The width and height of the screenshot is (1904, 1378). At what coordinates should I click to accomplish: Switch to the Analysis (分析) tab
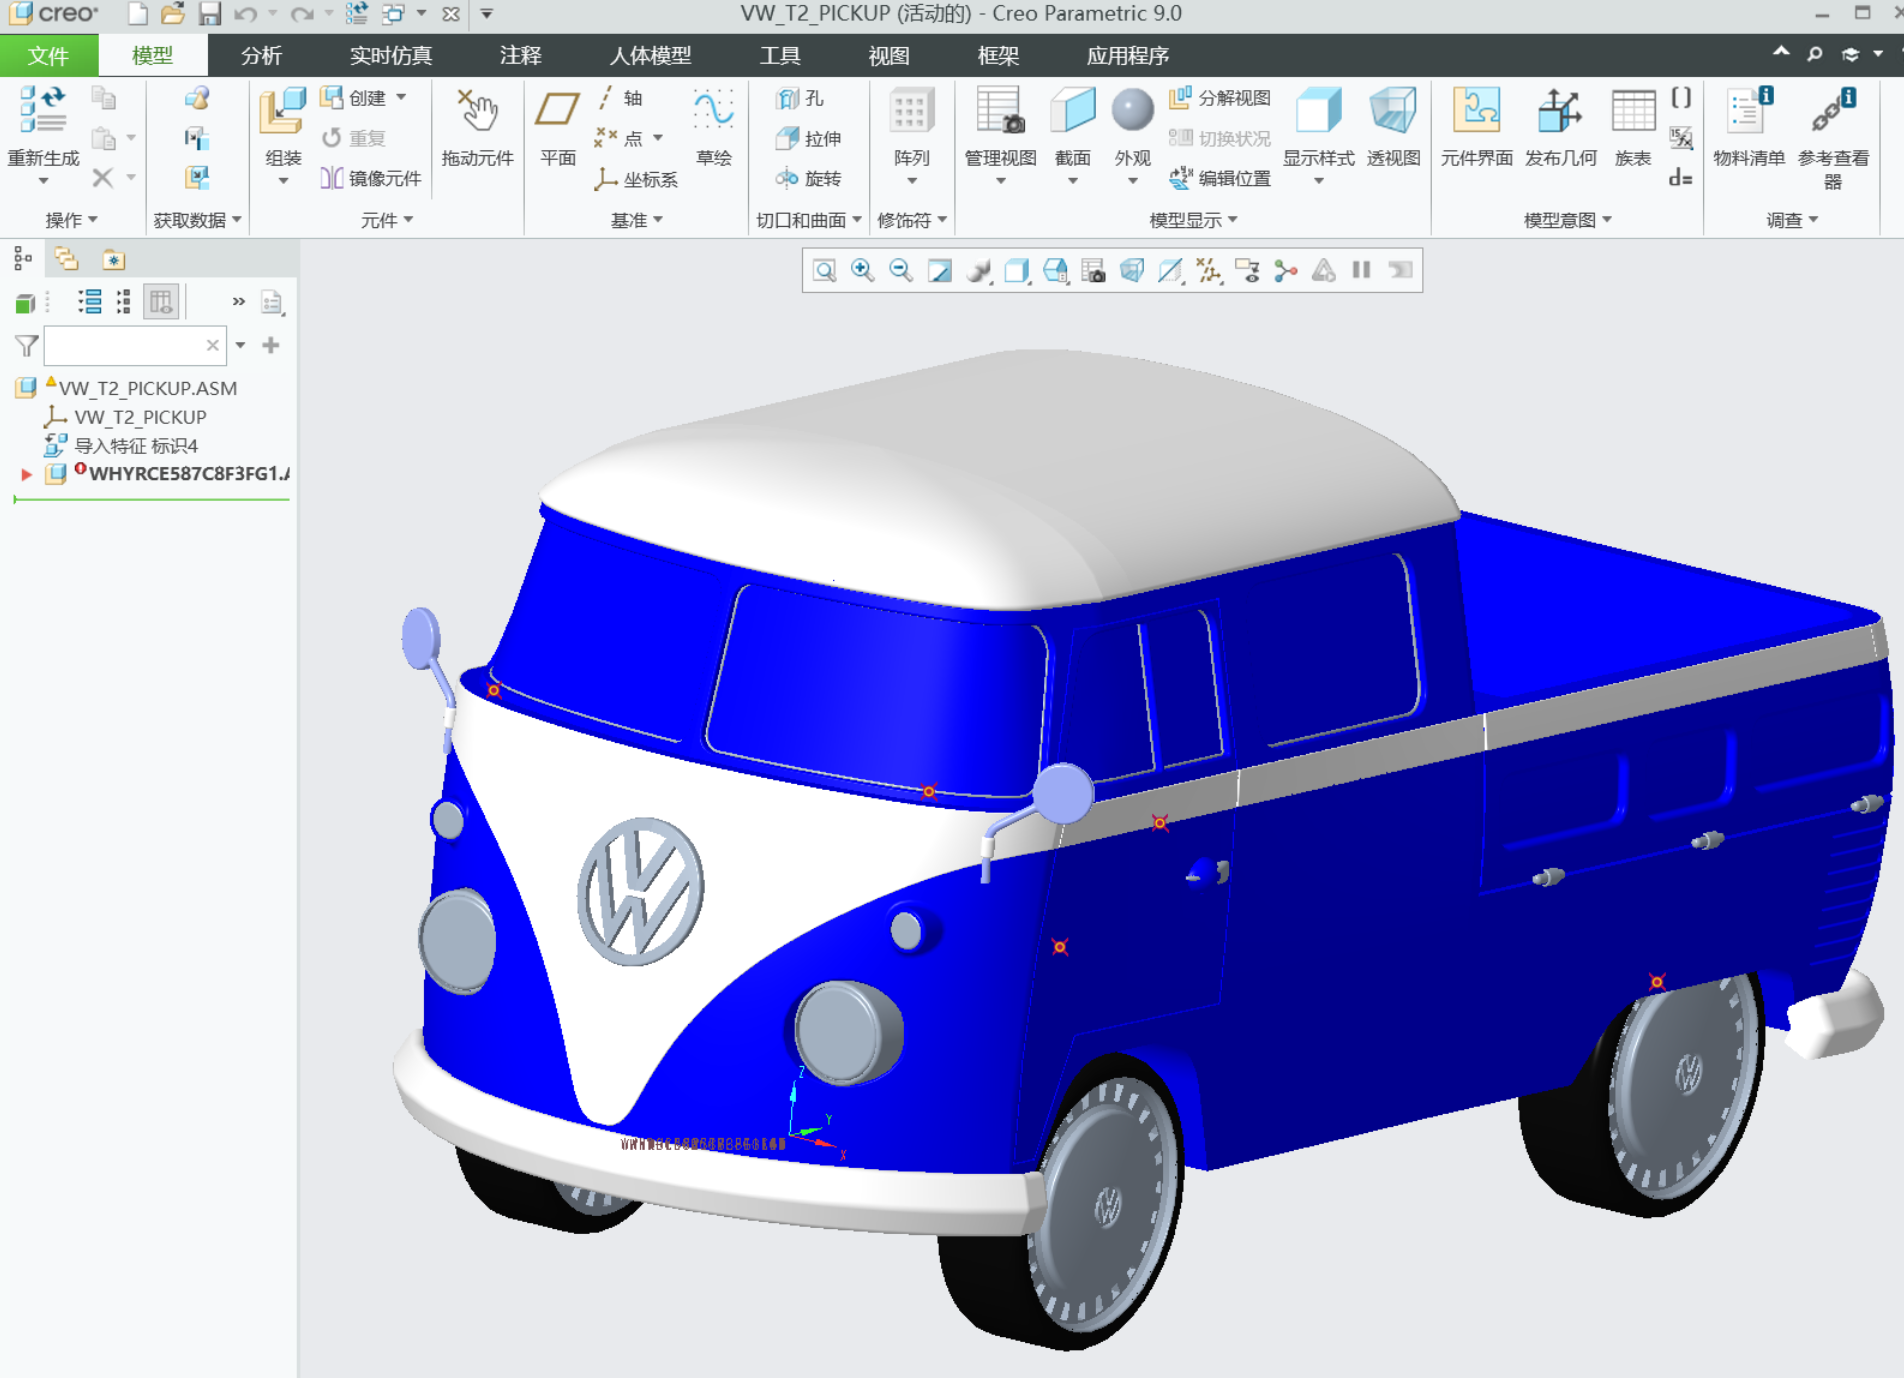pos(262,56)
